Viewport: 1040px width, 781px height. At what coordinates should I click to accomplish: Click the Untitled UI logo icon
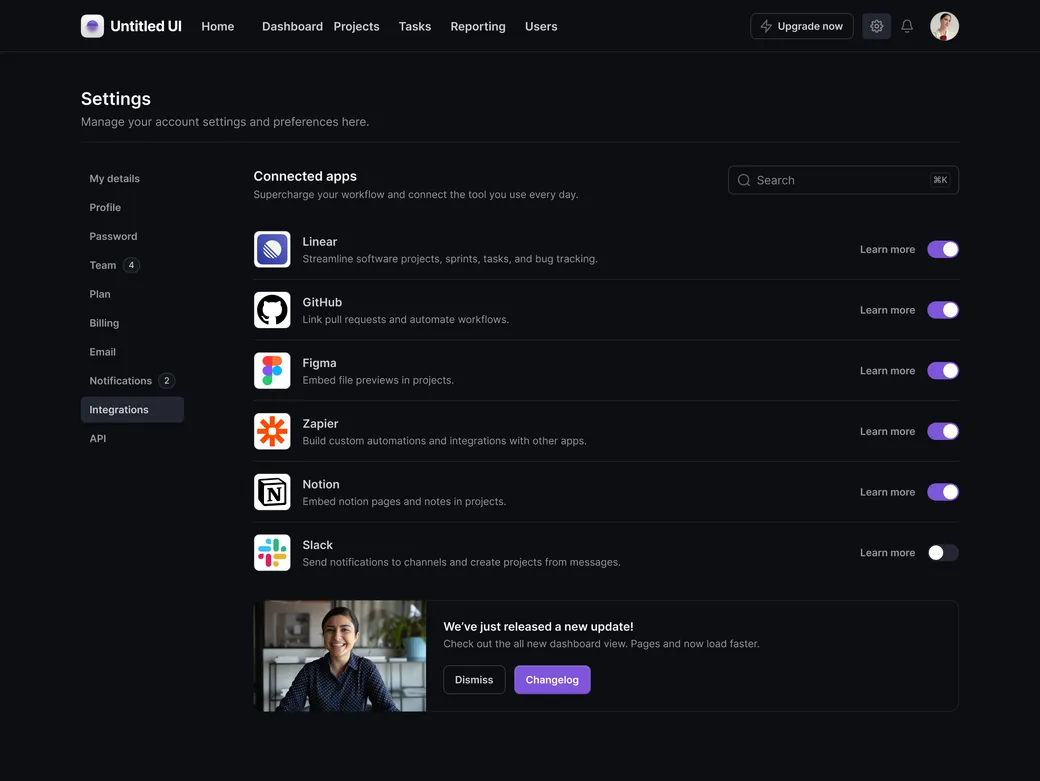(92, 27)
